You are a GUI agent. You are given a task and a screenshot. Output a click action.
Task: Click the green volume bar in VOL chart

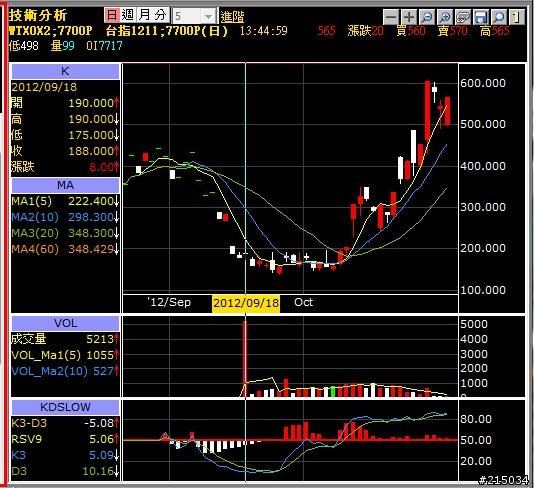(x=333, y=392)
